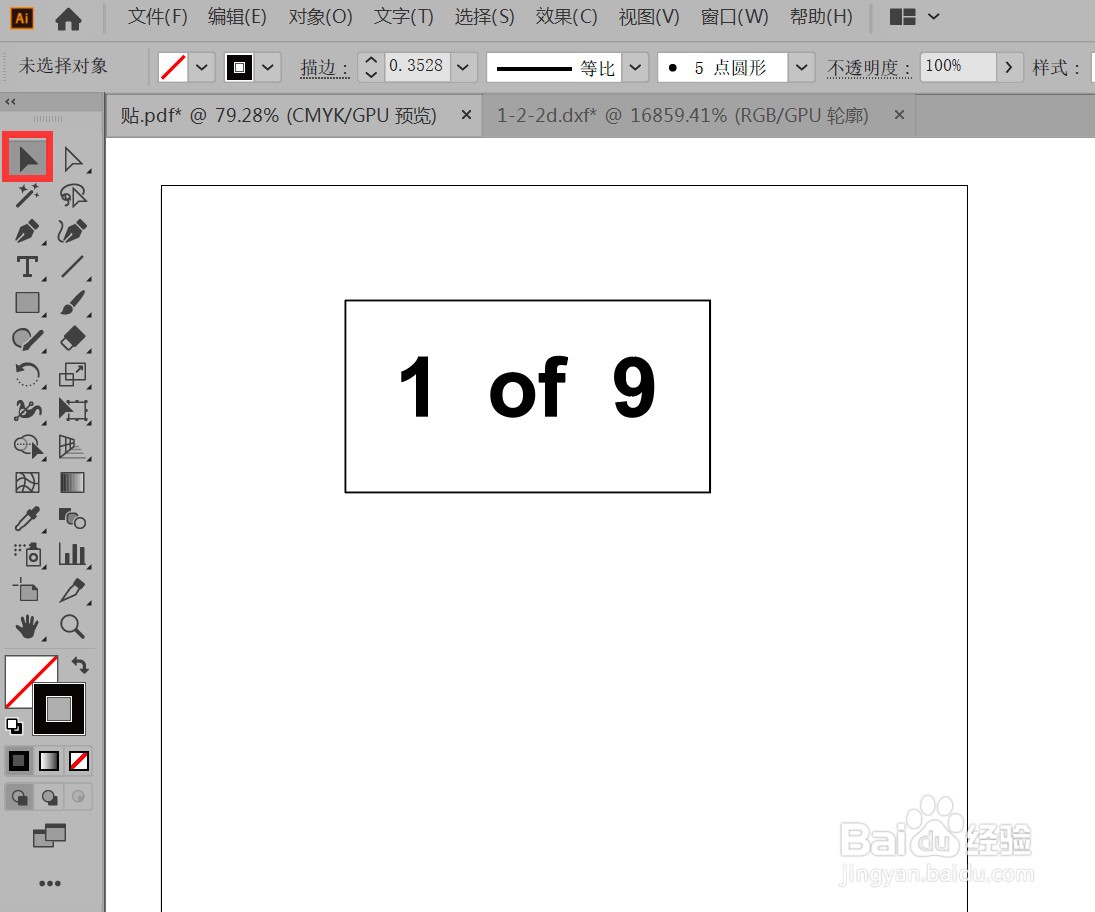Pick the Paintbrush tool
The image size is (1095, 912).
(x=73, y=303)
